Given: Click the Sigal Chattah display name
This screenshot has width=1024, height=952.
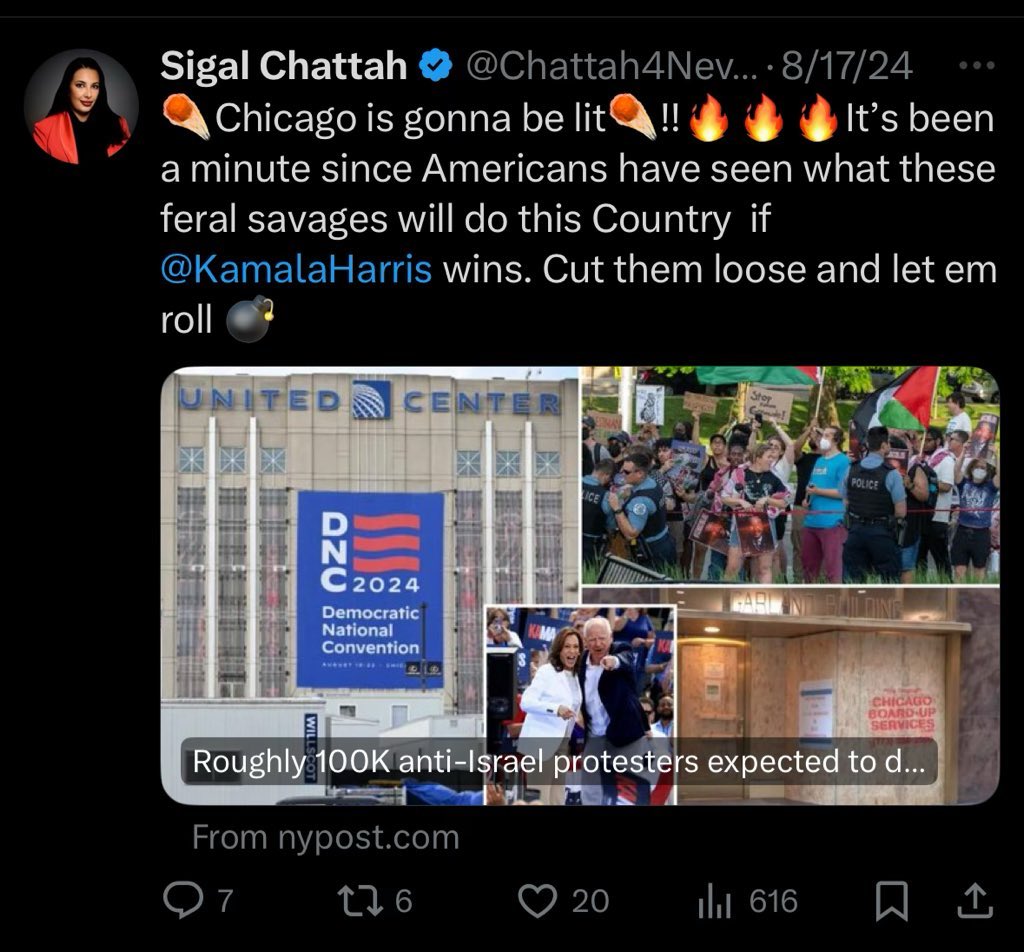Looking at the screenshot, I should [283, 66].
